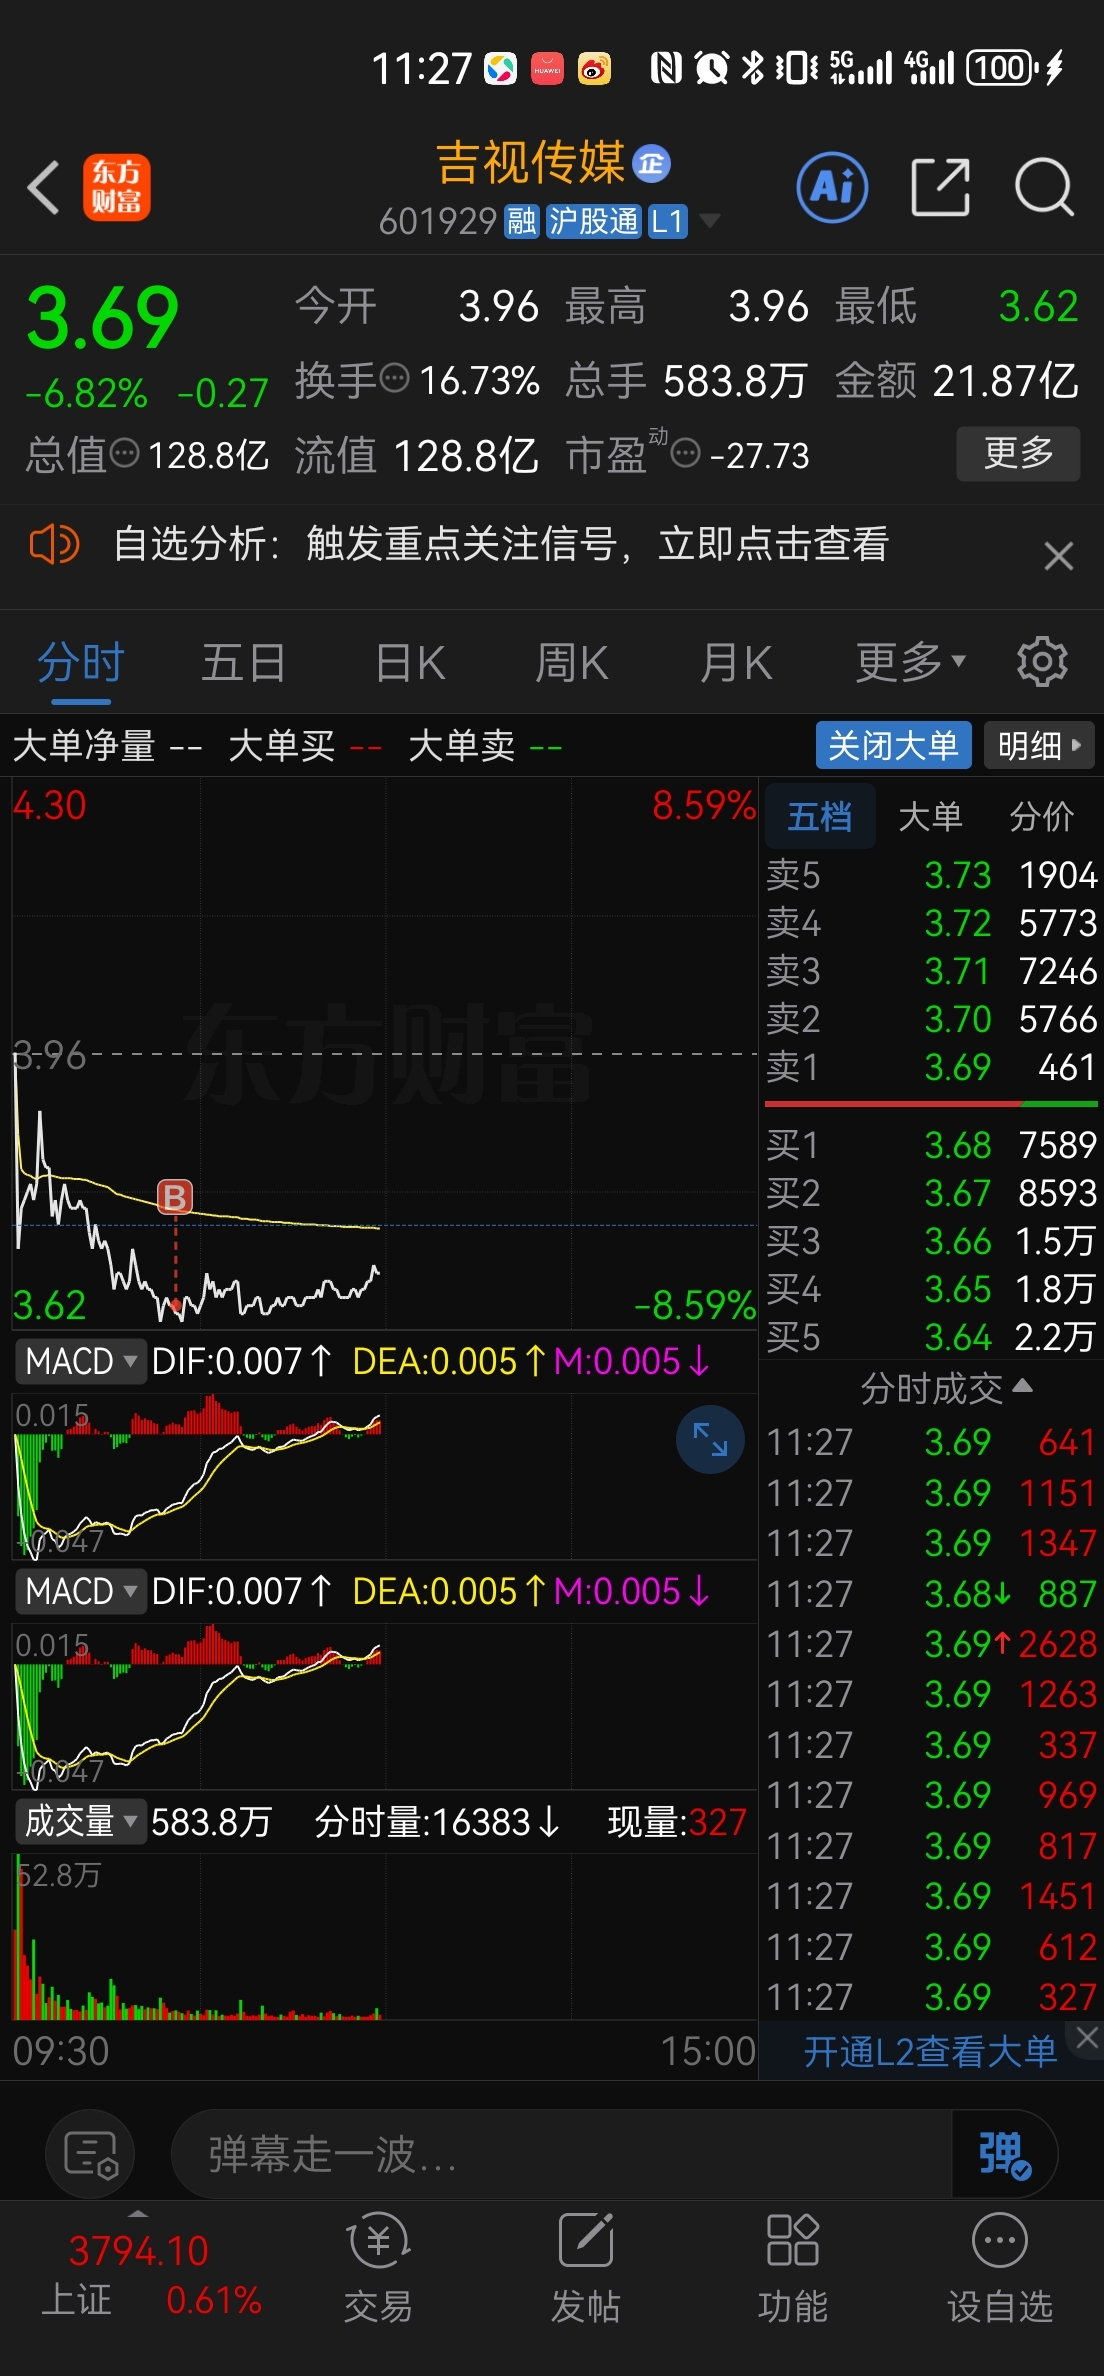Switch to the 分时 tab
The image size is (1104, 2376).
pyautogui.click(x=81, y=663)
